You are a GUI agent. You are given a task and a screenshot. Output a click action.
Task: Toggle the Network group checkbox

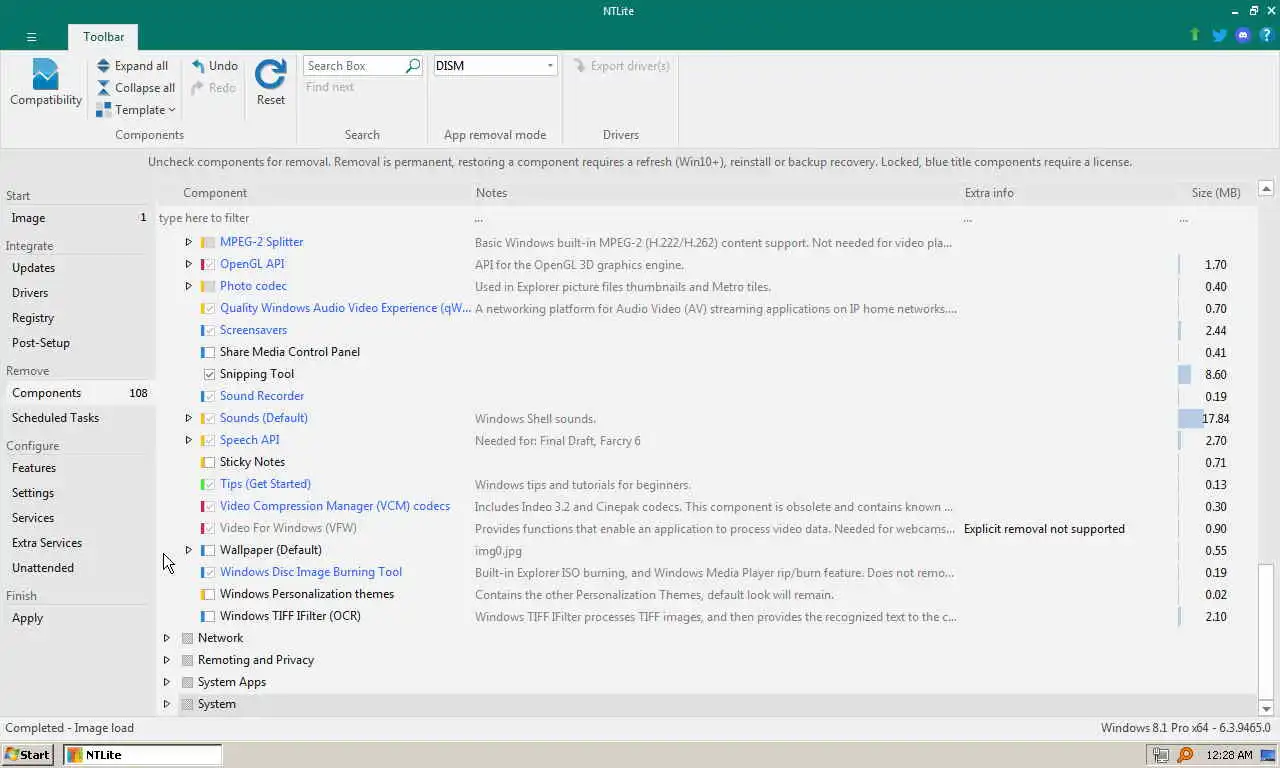point(187,638)
